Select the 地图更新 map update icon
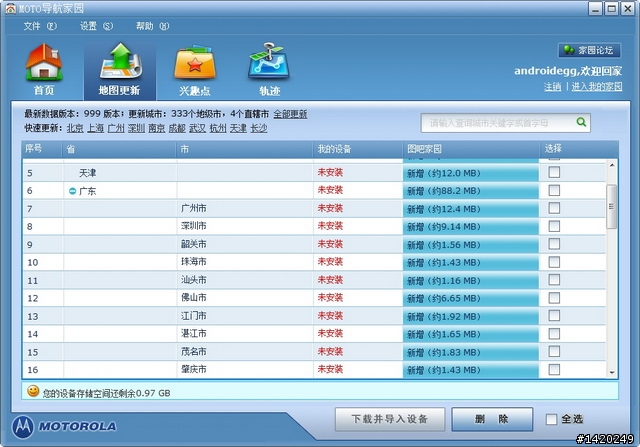 [120, 69]
